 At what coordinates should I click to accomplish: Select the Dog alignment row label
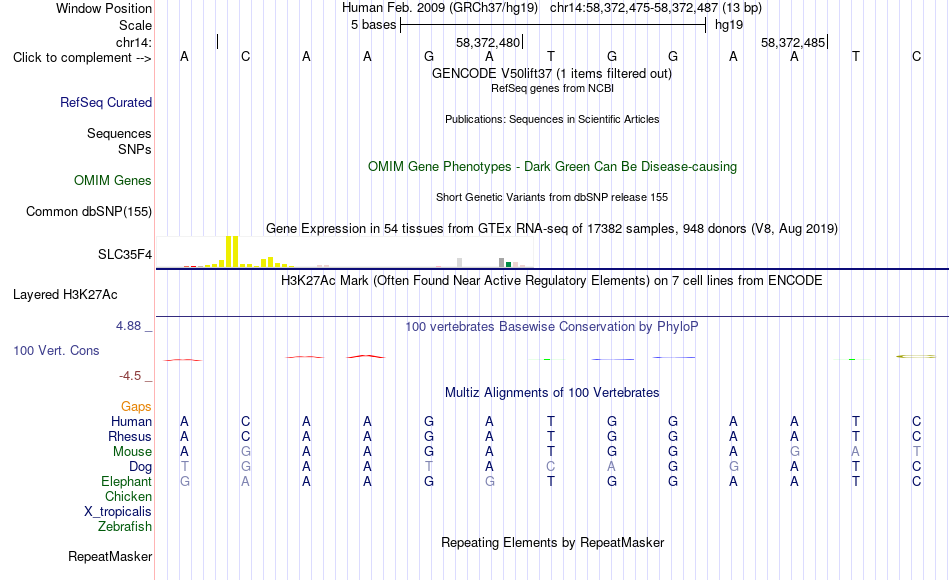pos(141,467)
